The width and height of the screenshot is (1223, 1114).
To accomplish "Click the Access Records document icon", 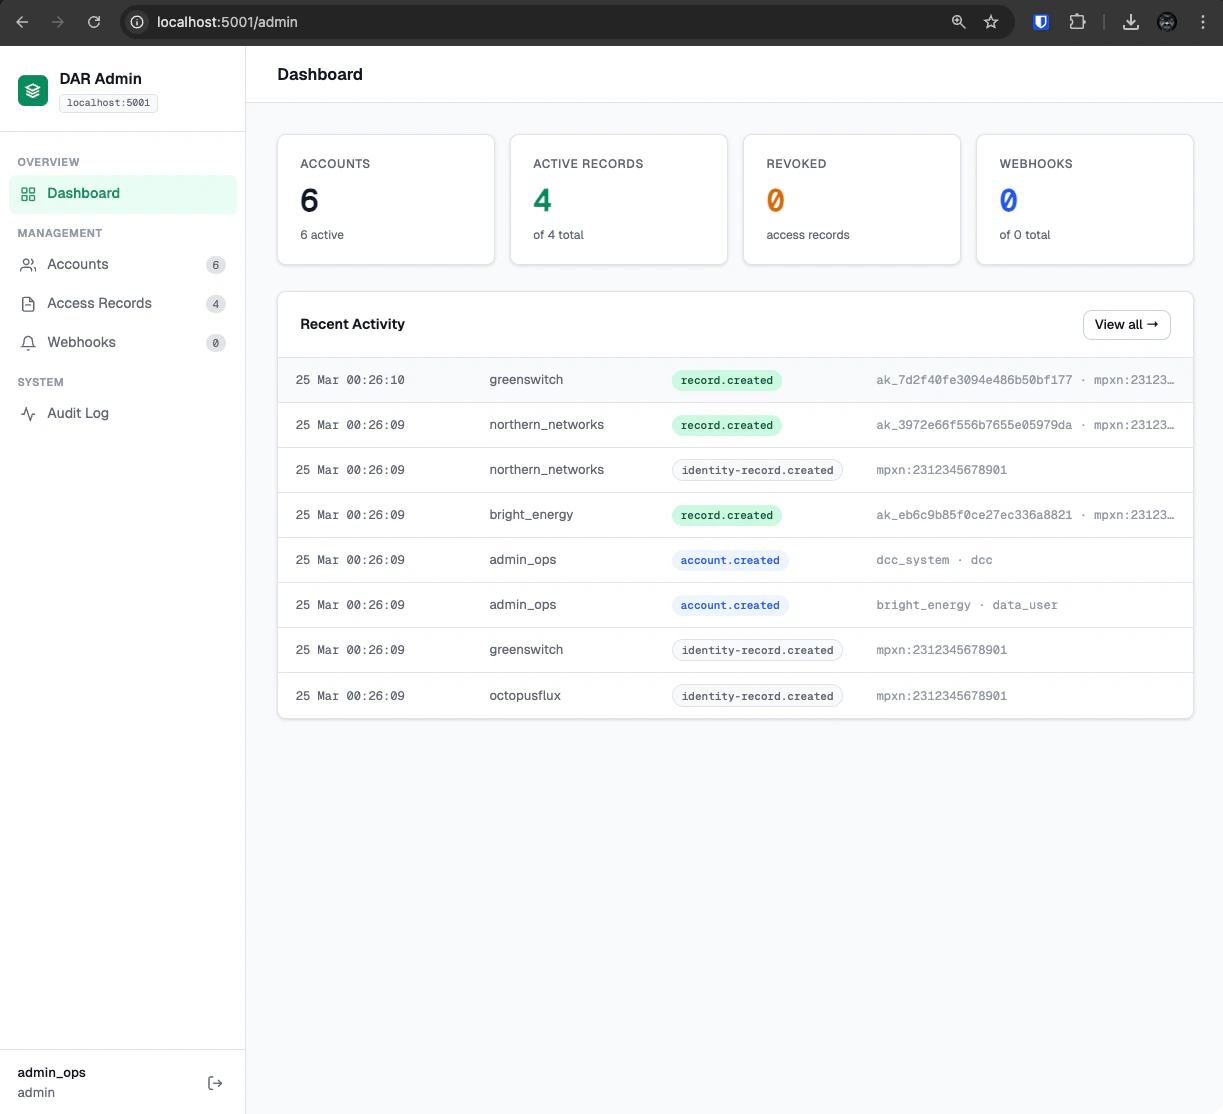I will 28,304.
